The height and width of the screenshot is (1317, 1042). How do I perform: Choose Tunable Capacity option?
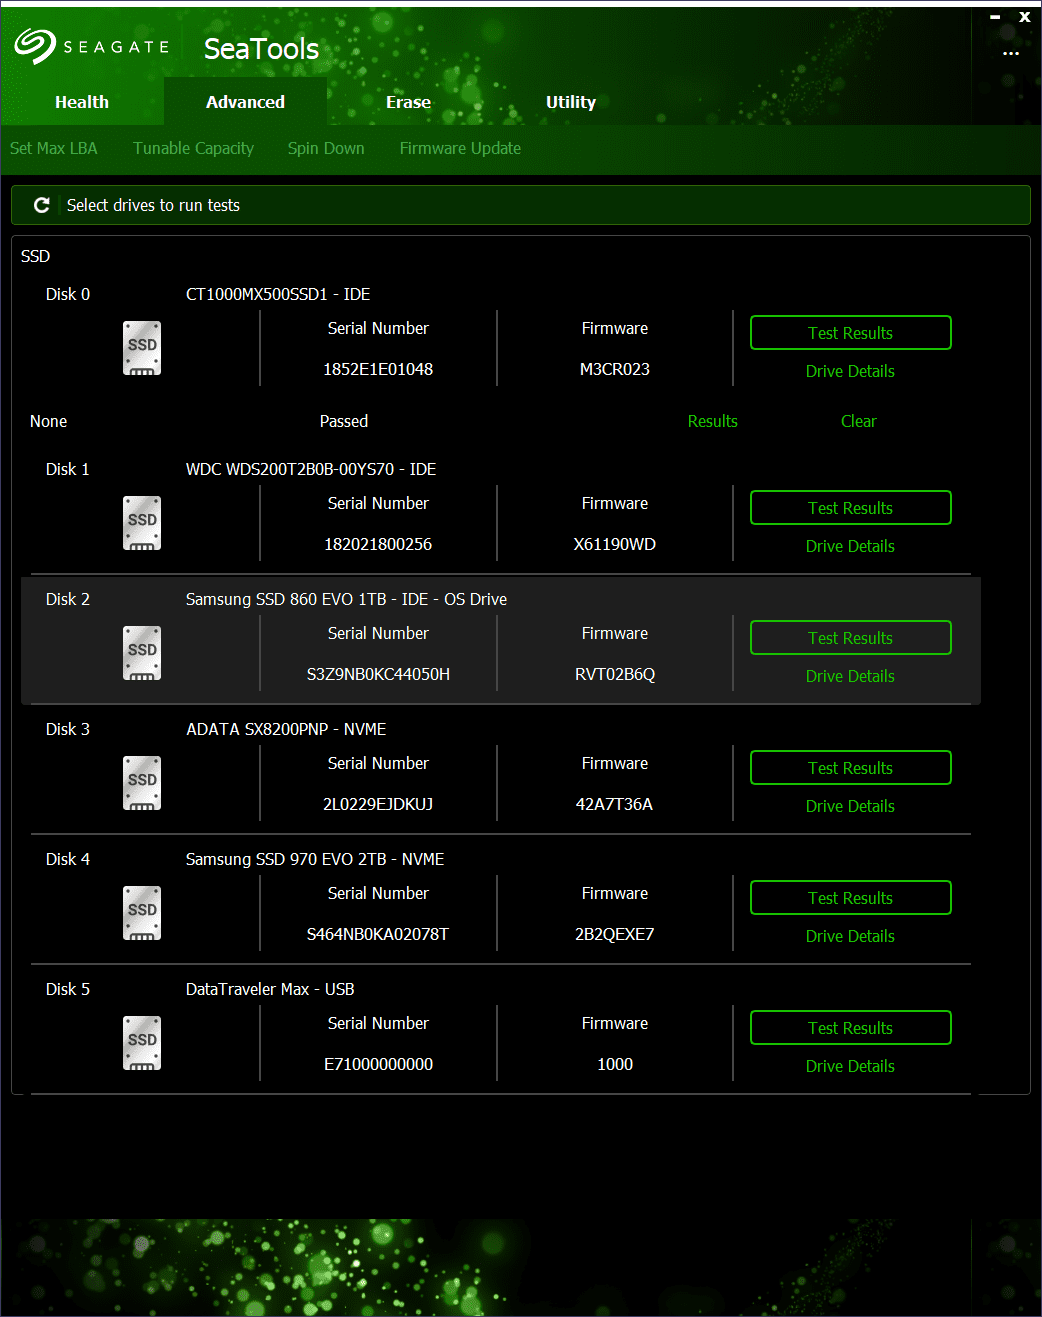tap(193, 148)
